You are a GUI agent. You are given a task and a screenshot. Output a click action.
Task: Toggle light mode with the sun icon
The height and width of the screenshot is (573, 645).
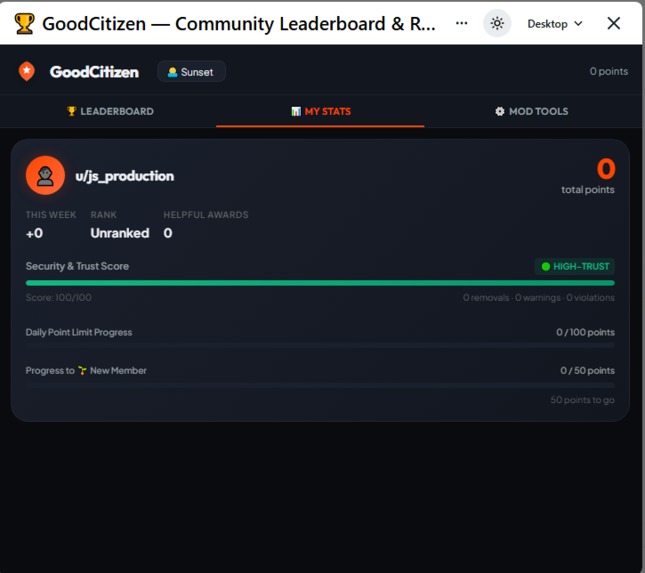click(497, 23)
